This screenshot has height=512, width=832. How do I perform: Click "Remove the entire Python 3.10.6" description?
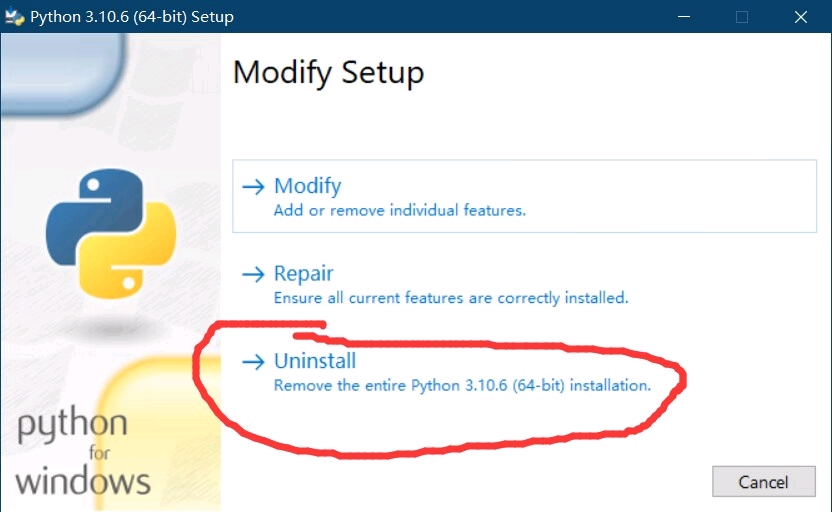tap(462, 385)
